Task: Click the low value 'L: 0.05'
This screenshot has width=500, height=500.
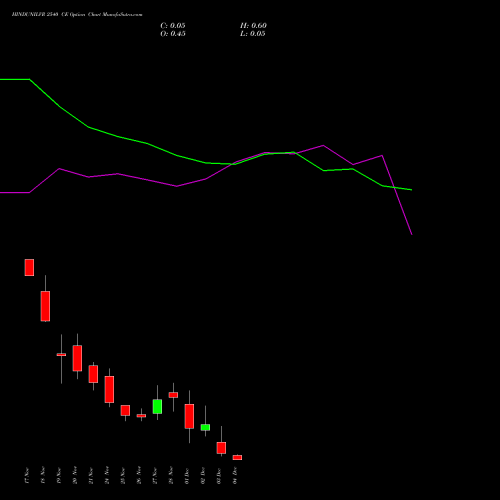Action: point(253,34)
